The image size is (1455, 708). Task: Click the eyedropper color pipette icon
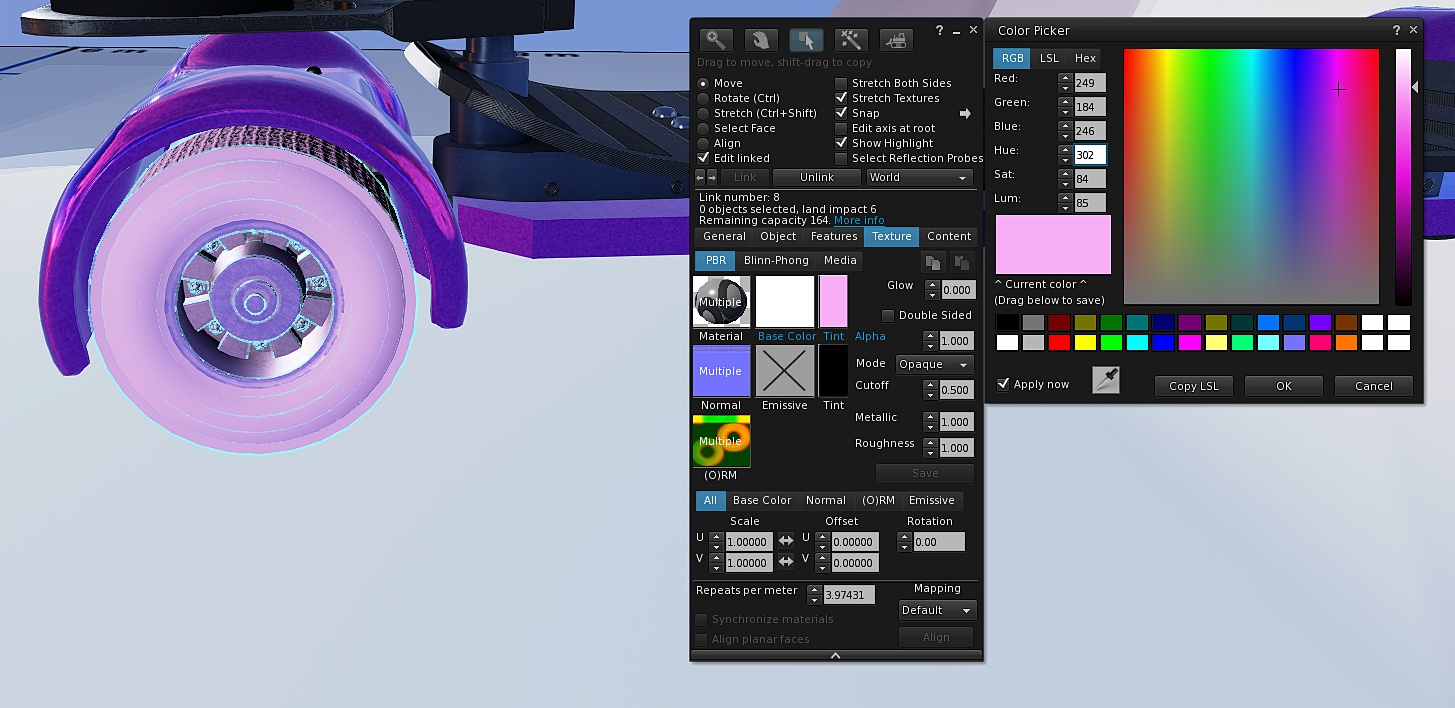click(1105, 380)
